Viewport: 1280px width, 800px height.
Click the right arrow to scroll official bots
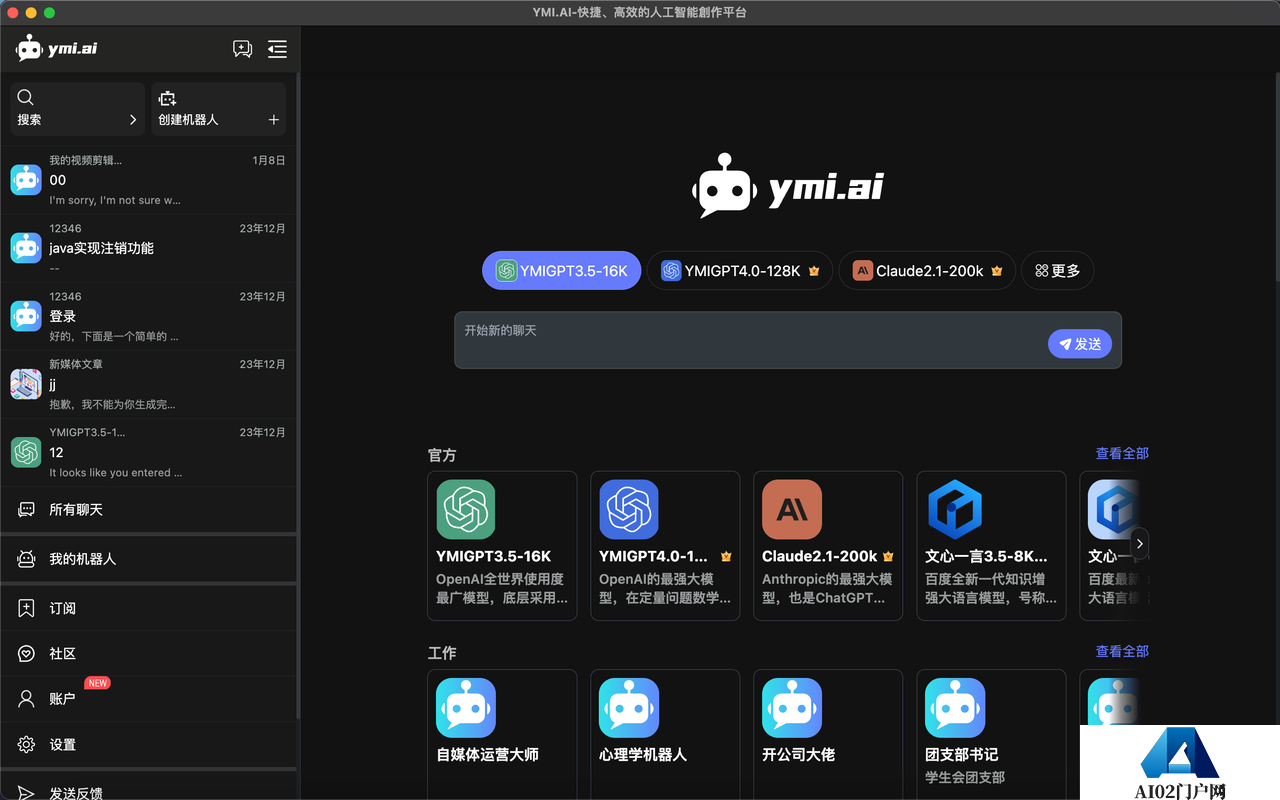[1139, 544]
